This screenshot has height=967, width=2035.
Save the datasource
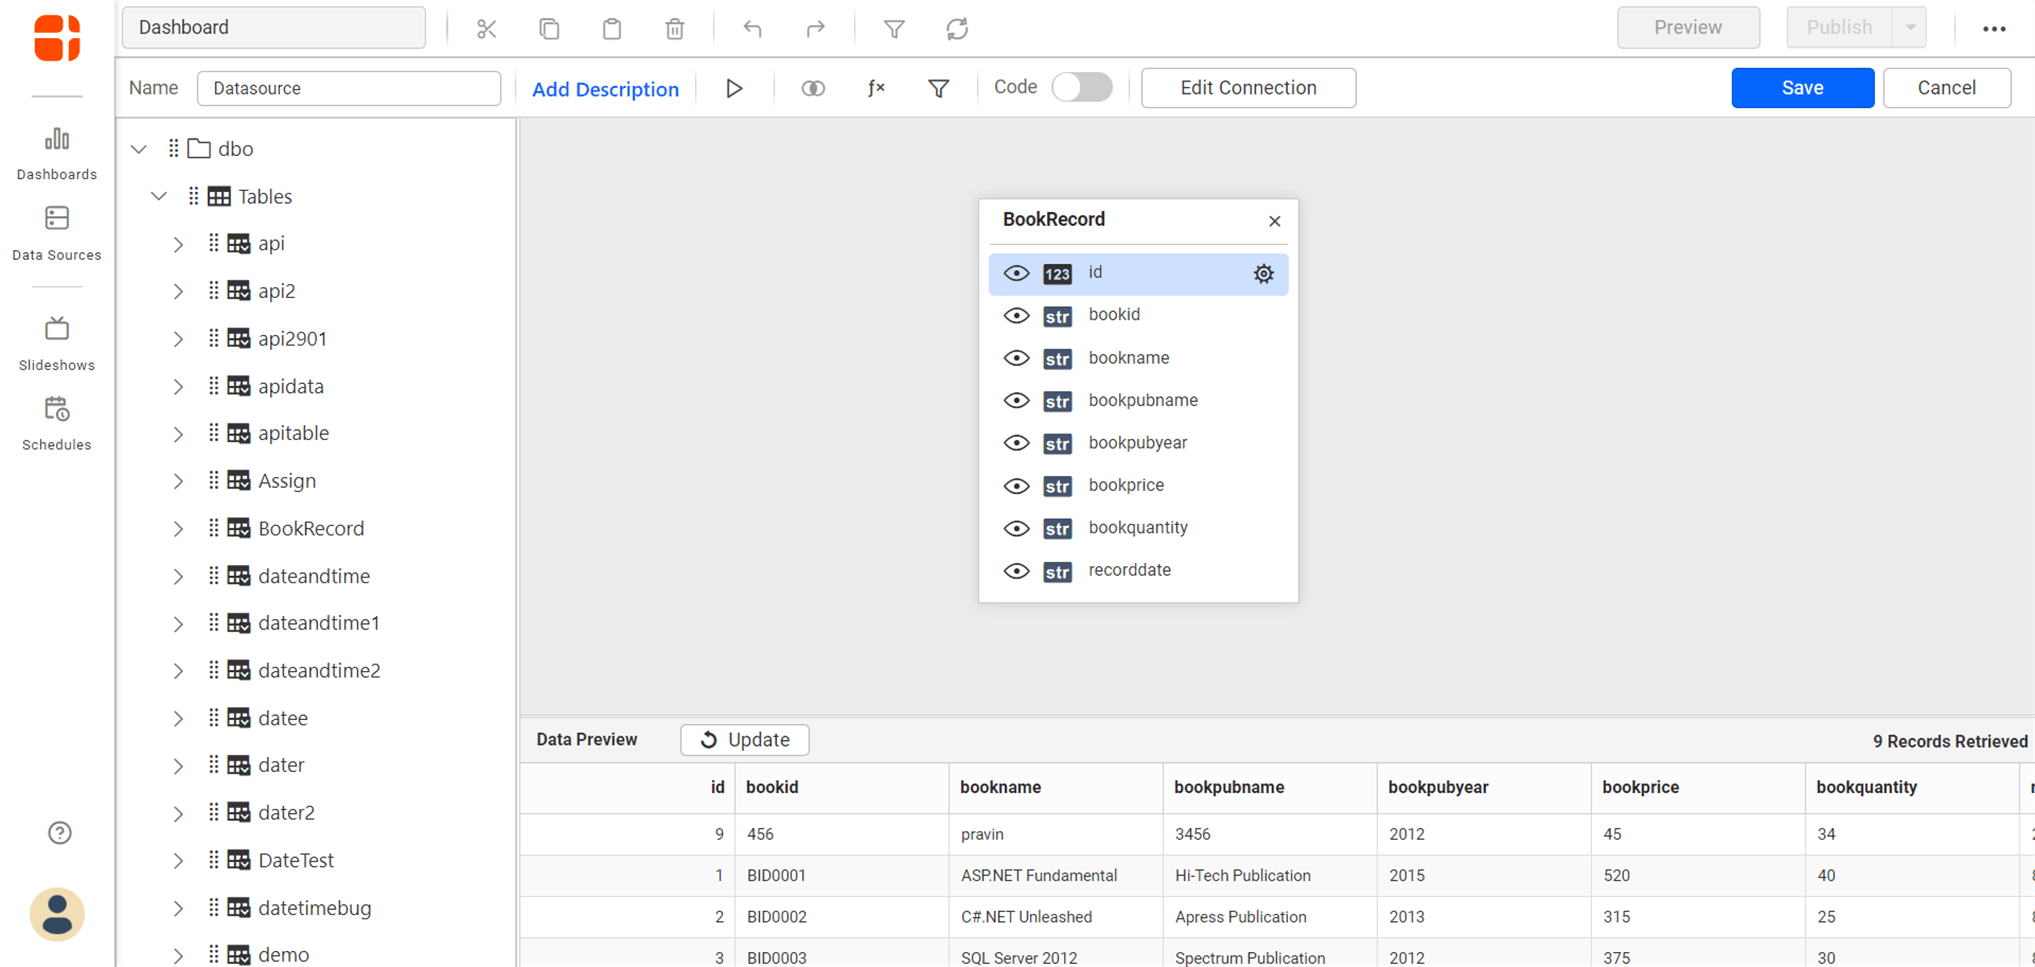[1802, 88]
